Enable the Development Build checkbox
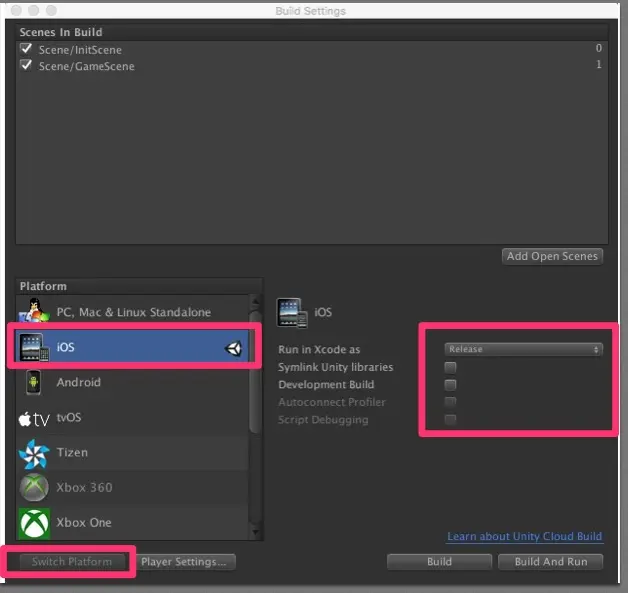Image resolution: width=628 pixels, height=593 pixels. coord(450,385)
